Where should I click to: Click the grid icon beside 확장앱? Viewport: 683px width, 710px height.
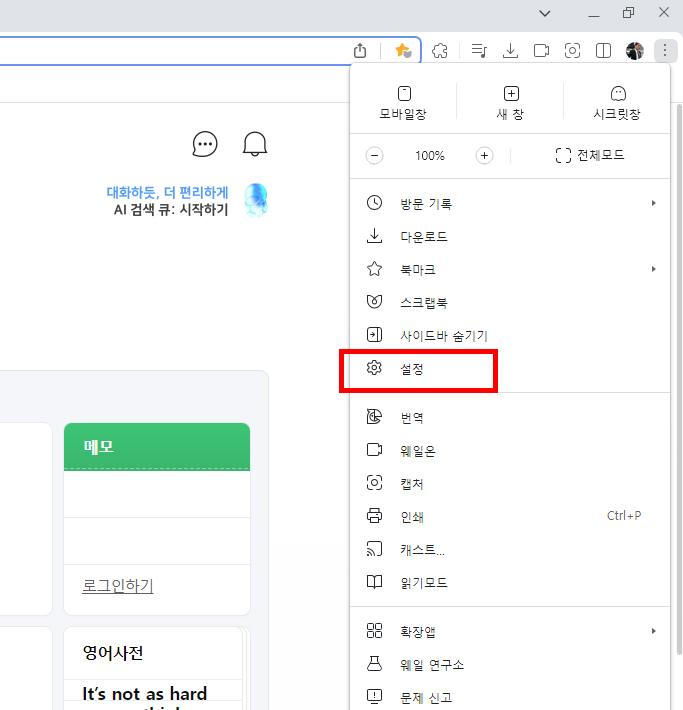pyautogui.click(x=374, y=631)
